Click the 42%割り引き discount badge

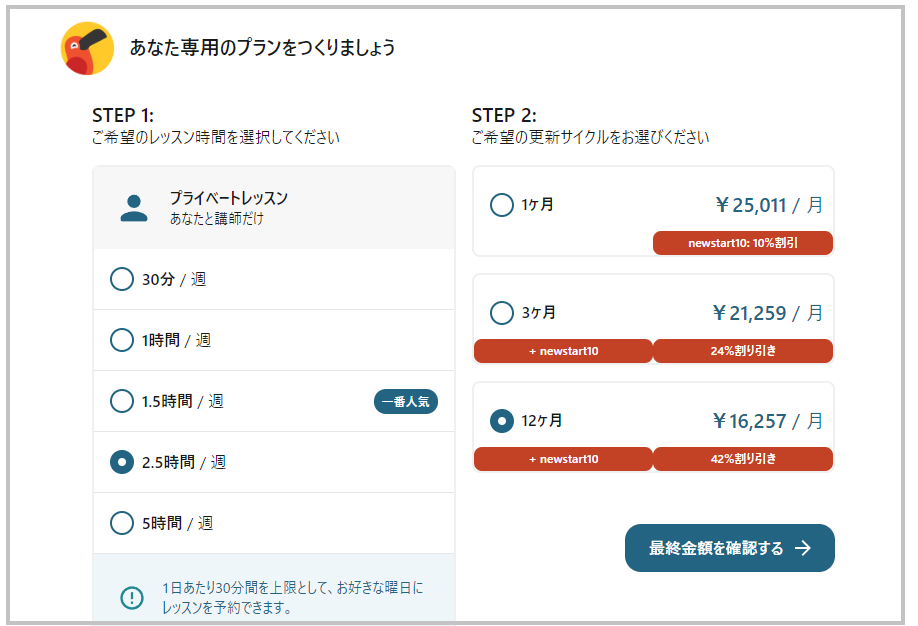click(743, 459)
